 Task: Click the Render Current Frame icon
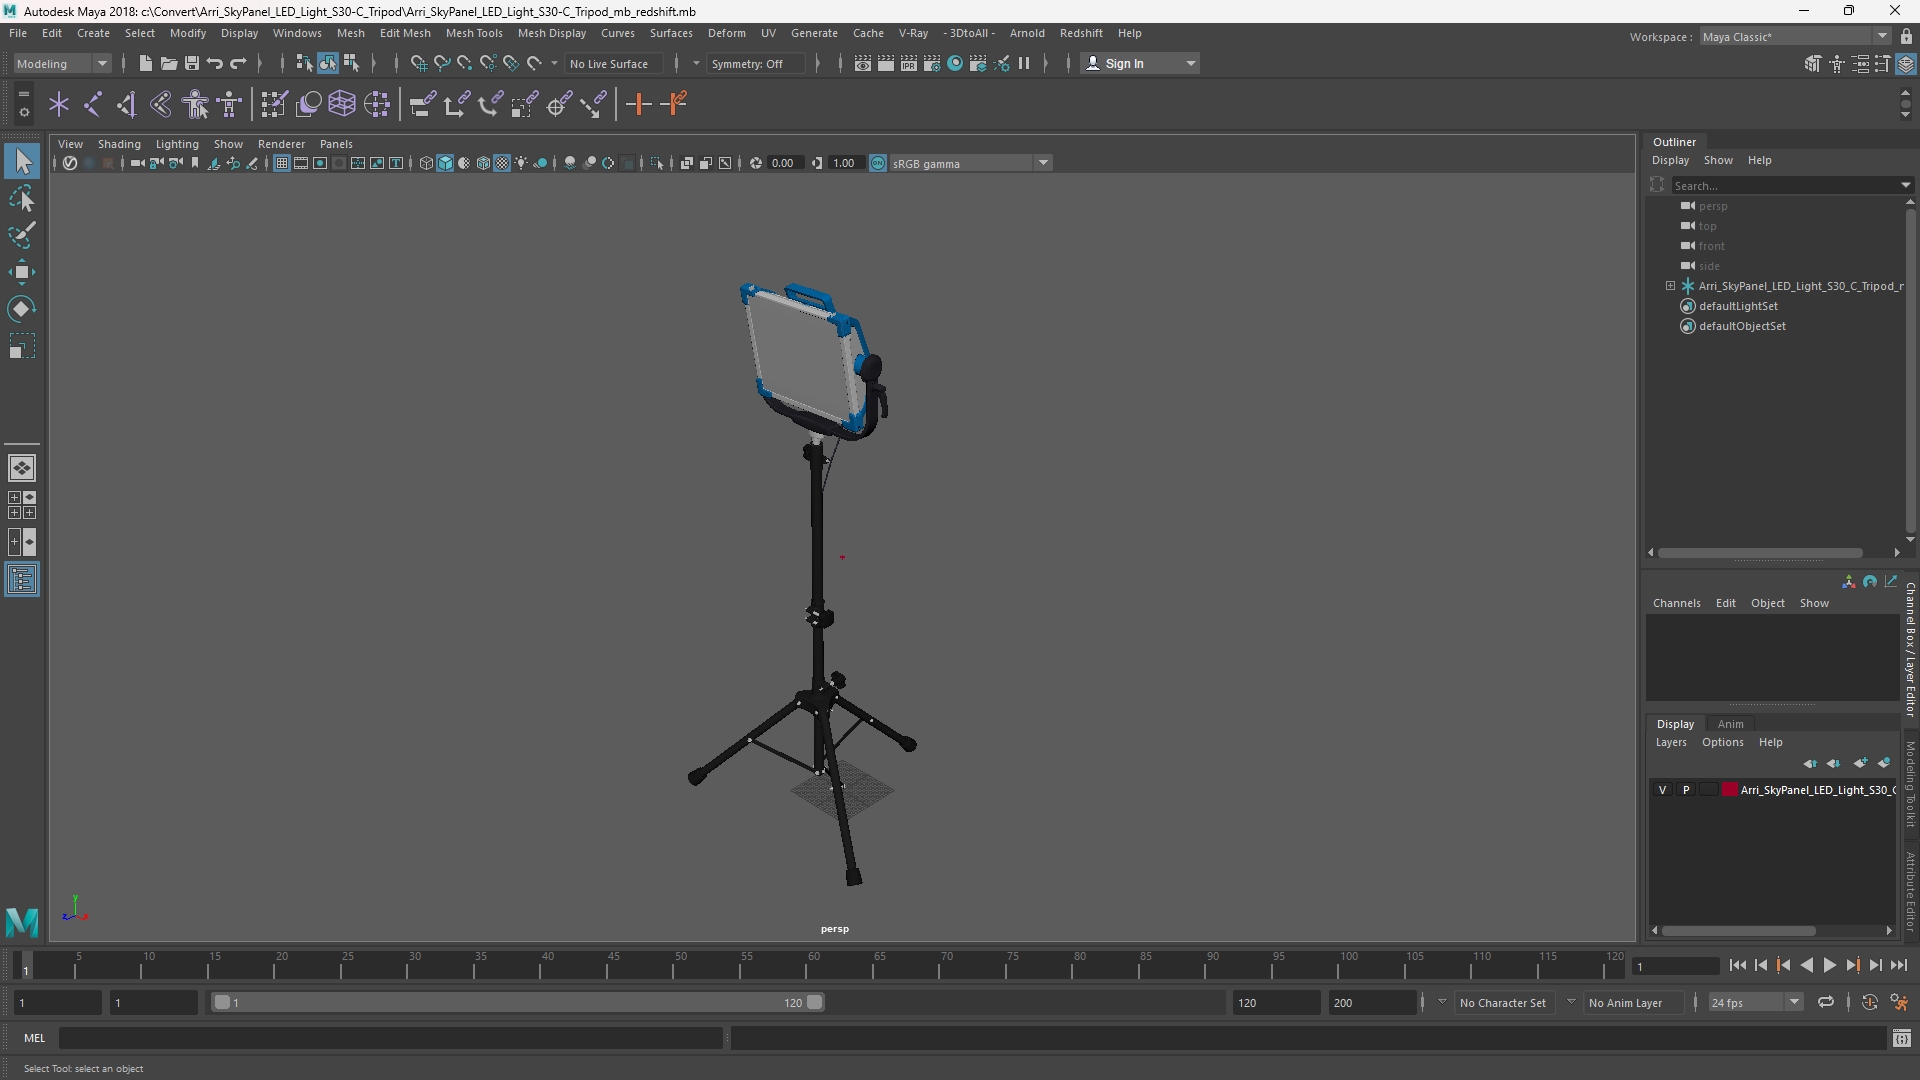click(x=886, y=63)
